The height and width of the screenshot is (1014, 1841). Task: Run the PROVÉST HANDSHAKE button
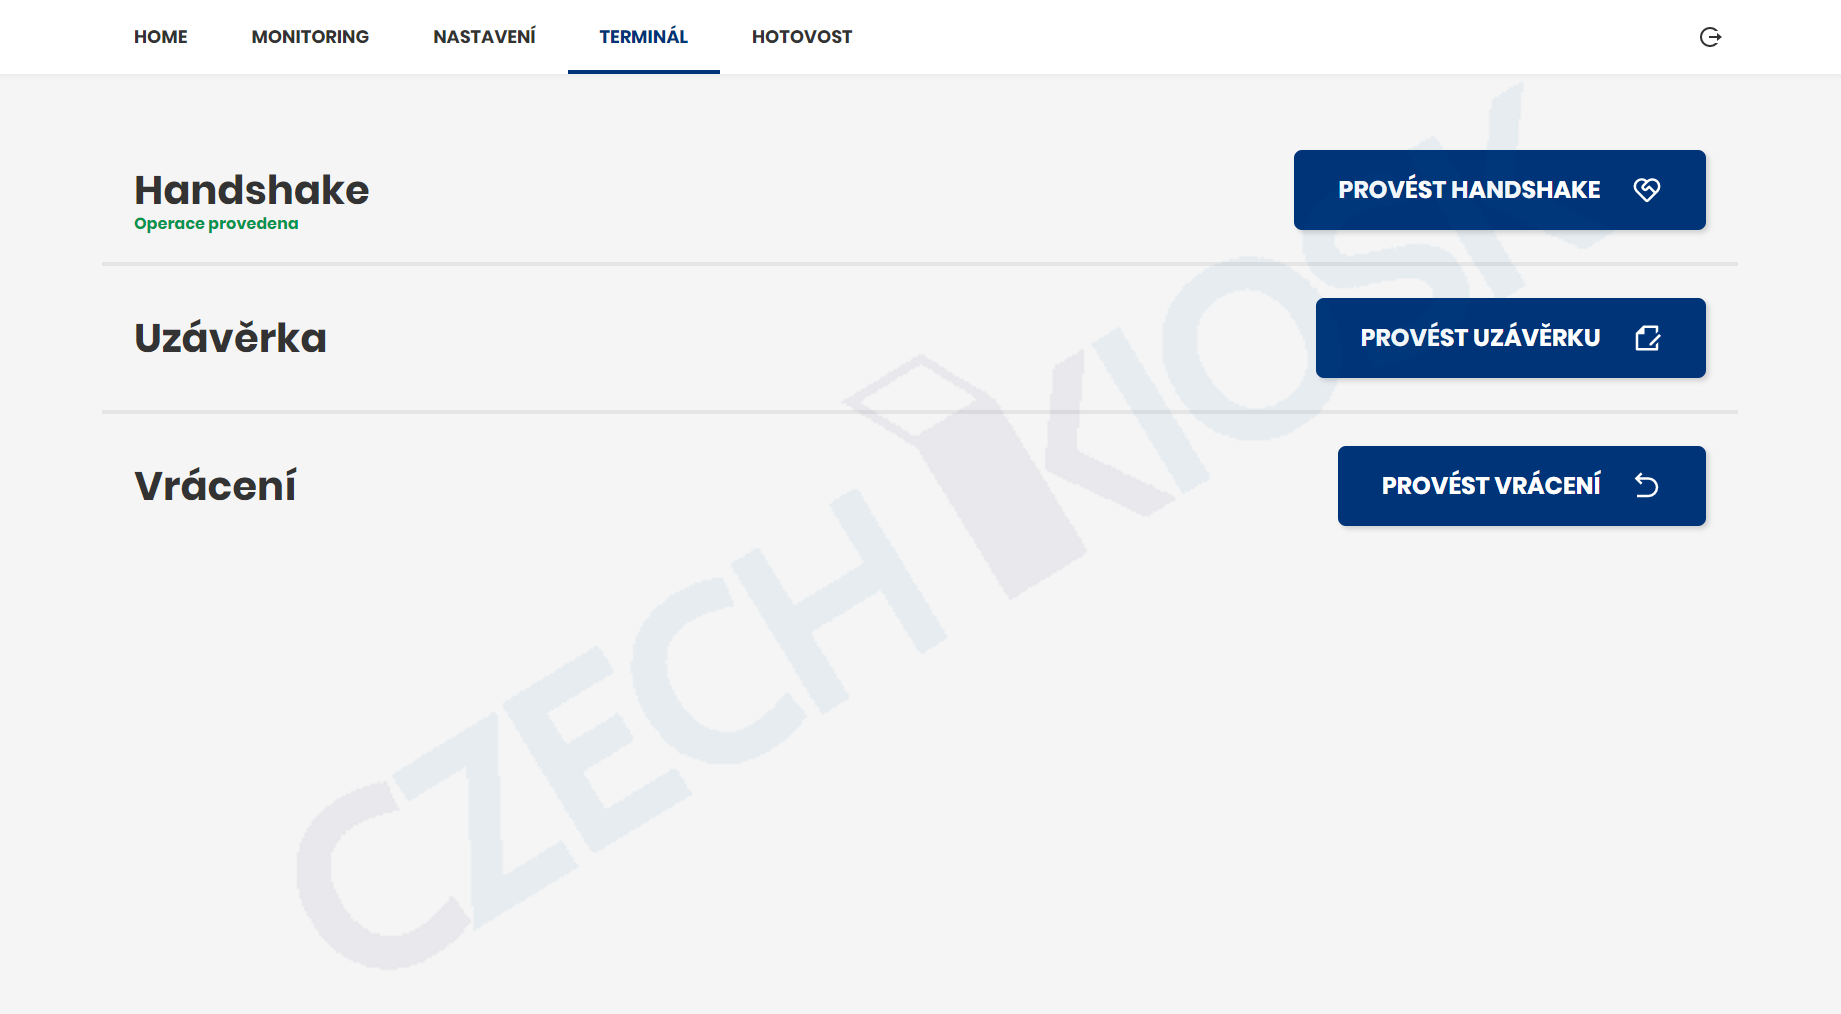[x=1500, y=190]
